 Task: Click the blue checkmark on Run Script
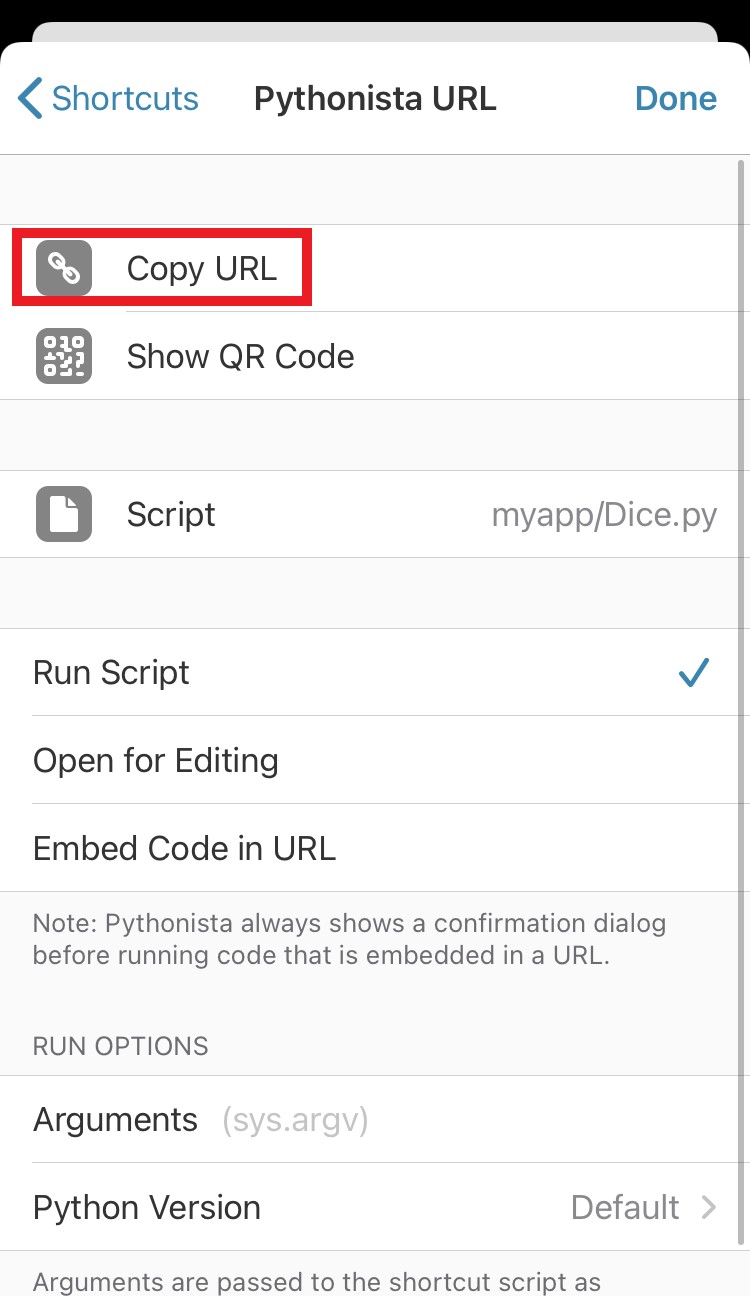click(x=693, y=673)
